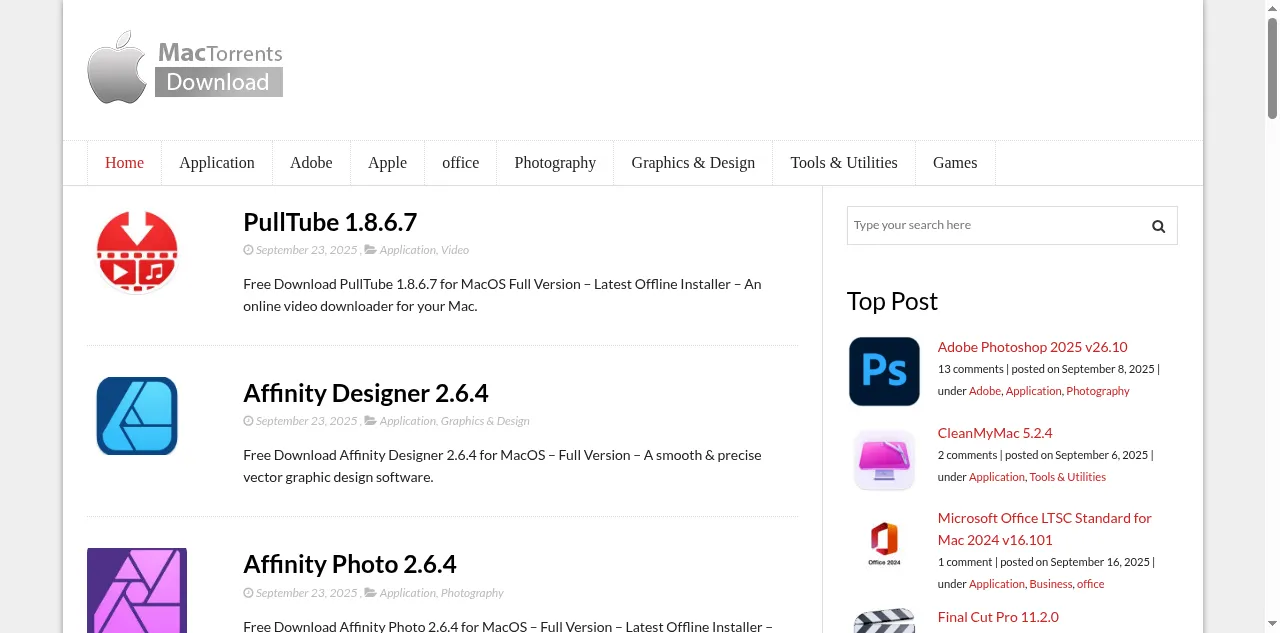Open the Photography menu category
Viewport: 1280px width, 633px height.
pos(555,163)
